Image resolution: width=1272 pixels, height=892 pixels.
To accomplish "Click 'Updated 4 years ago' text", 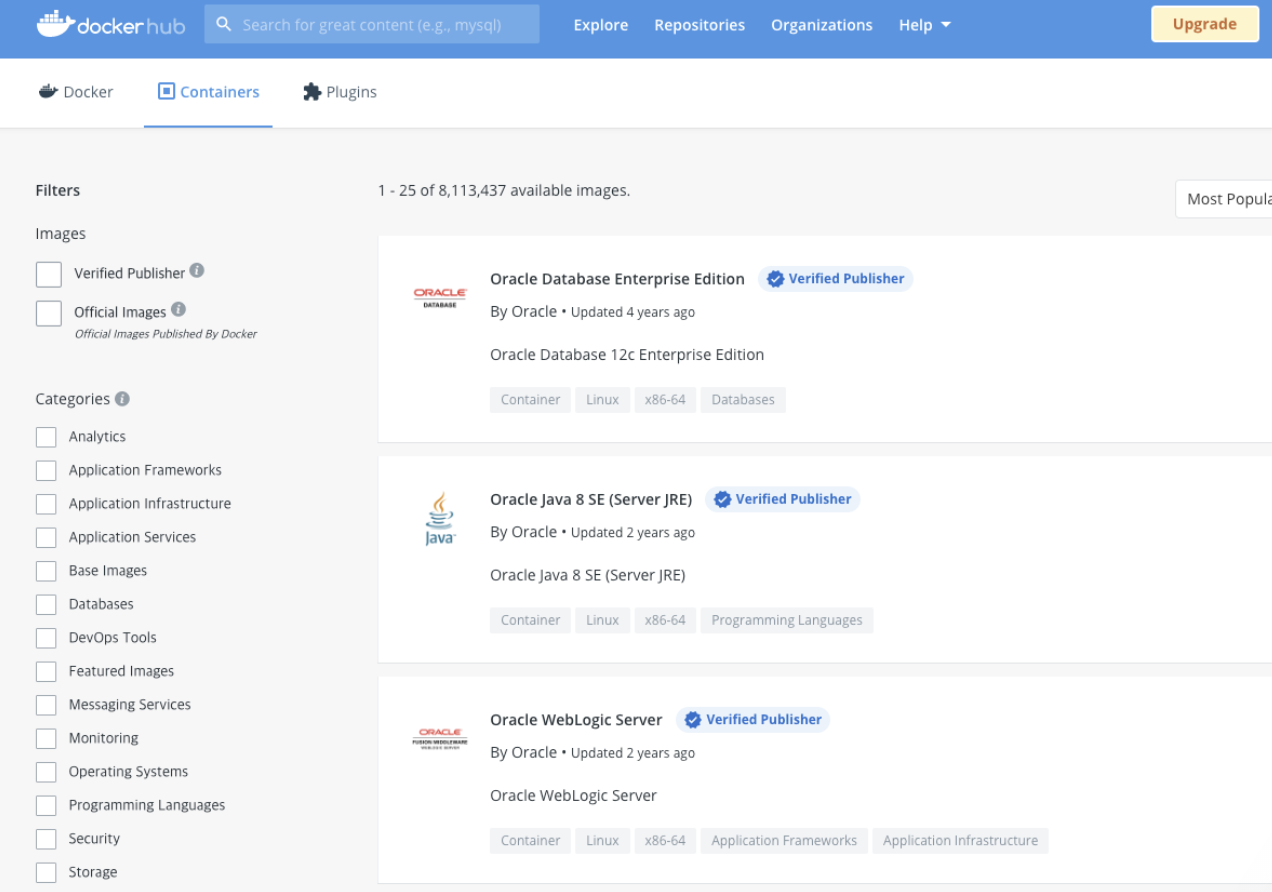I will pyautogui.click(x=633, y=312).
